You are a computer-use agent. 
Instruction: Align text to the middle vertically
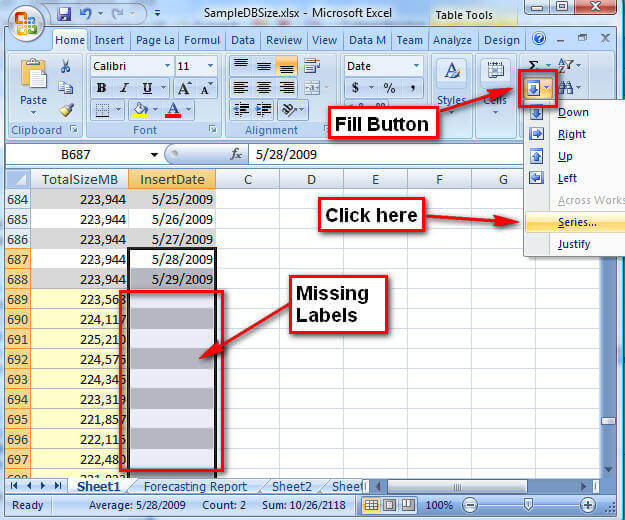[263, 65]
